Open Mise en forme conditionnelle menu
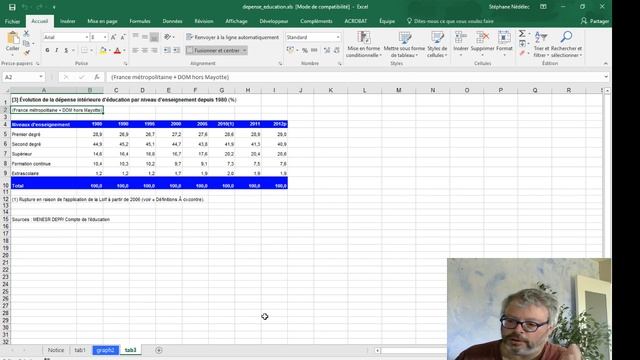 363,44
